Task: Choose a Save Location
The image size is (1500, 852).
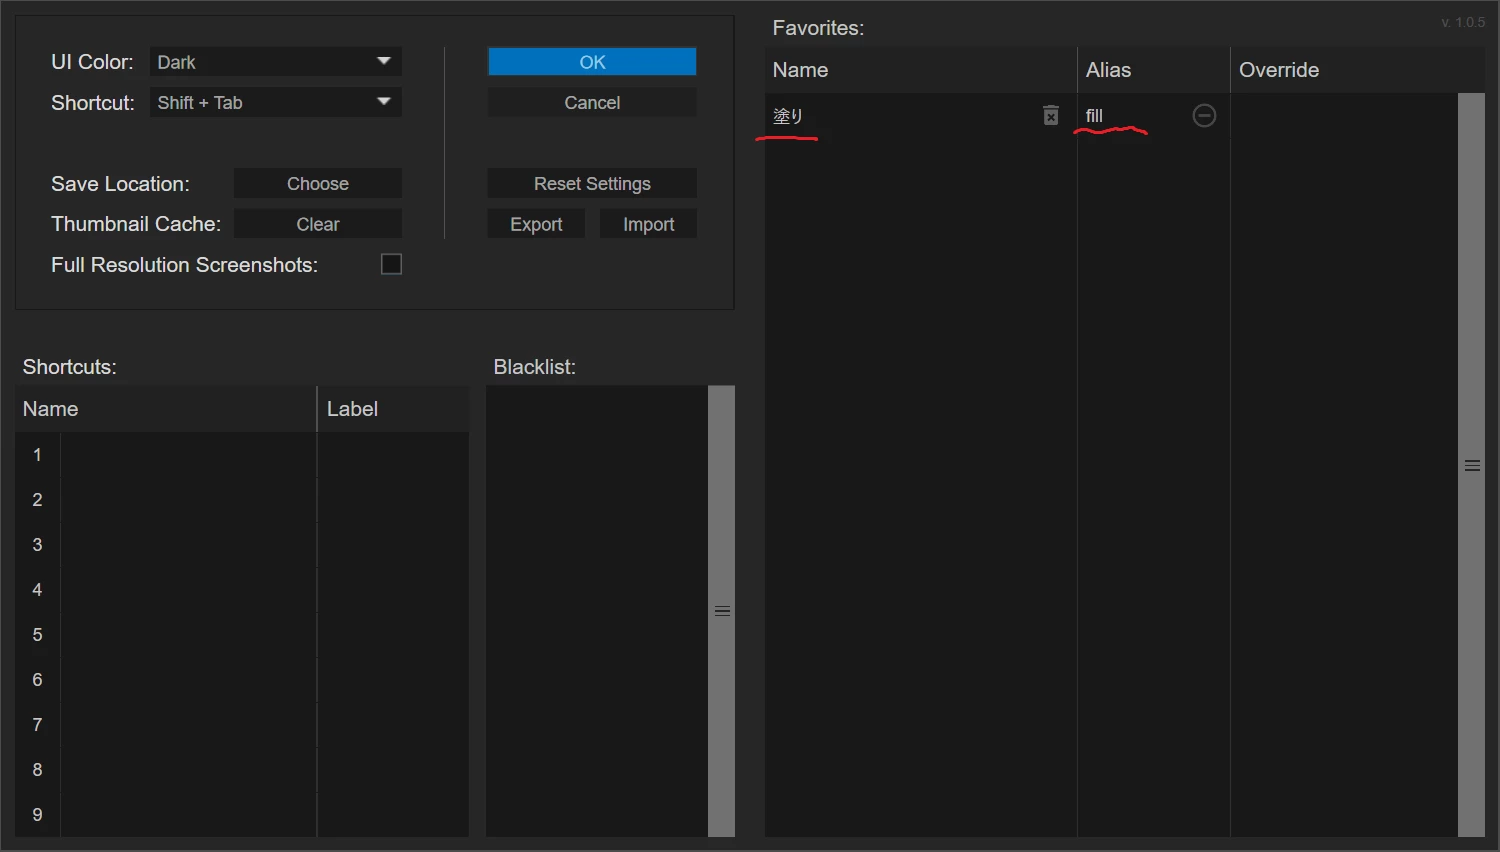Action: point(318,183)
